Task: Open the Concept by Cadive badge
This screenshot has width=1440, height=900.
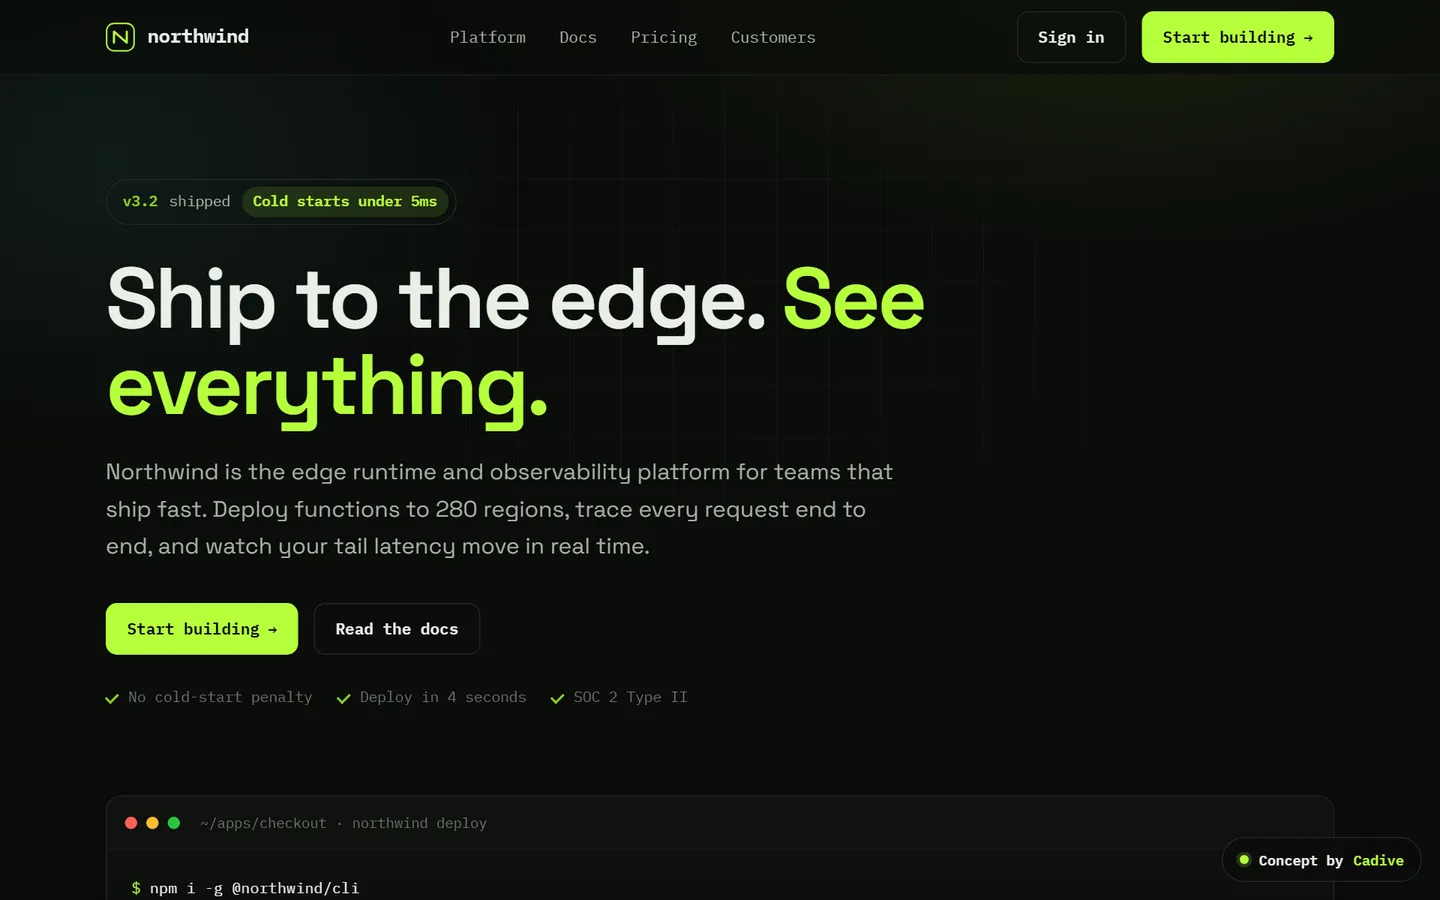Action: pyautogui.click(x=1321, y=860)
